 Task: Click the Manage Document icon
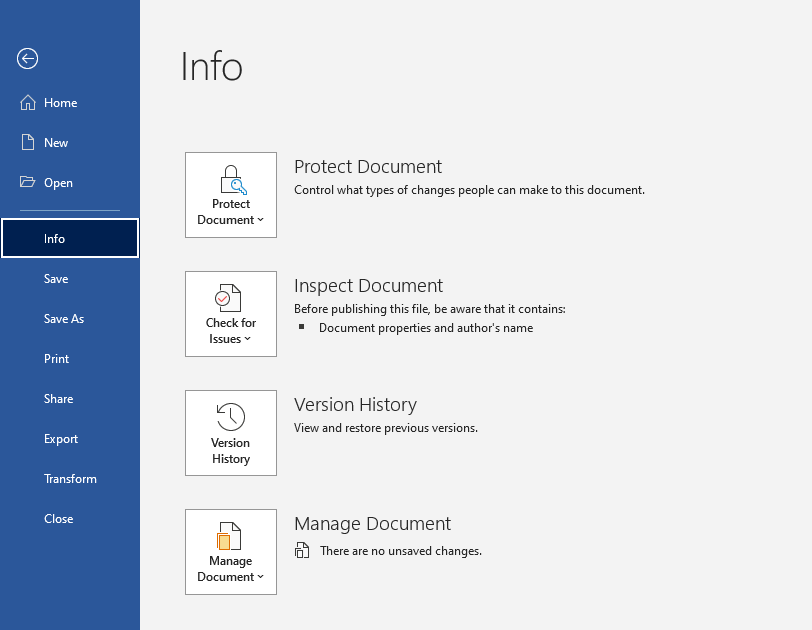point(230,537)
